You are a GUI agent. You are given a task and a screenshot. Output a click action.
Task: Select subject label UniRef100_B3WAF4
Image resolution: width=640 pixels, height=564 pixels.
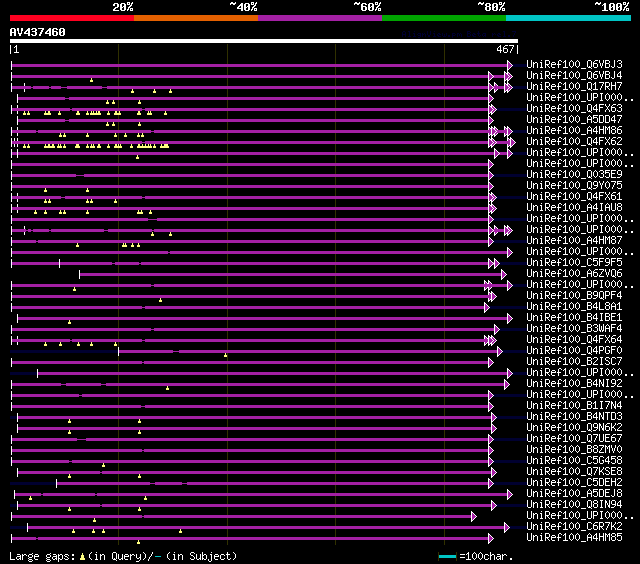point(574,329)
